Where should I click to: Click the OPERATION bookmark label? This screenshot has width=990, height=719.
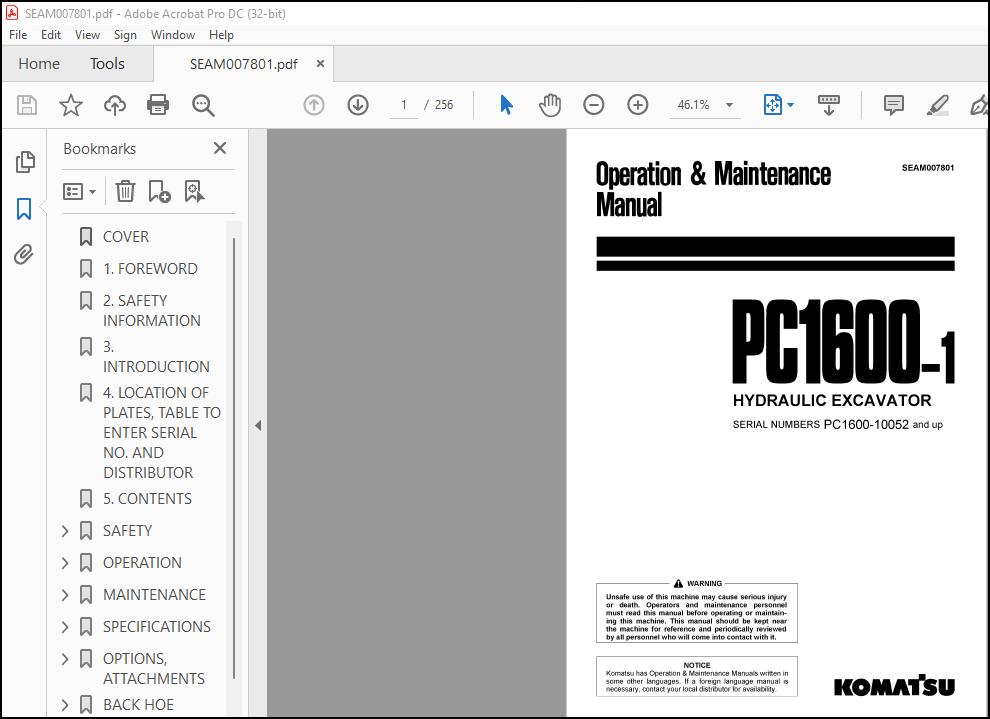click(x=142, y=563)
